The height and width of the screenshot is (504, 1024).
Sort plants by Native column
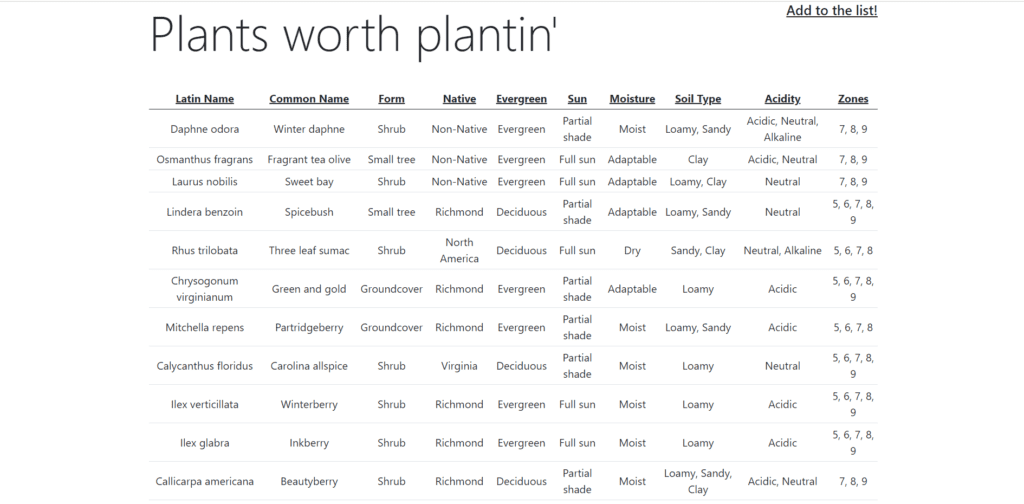point(459,99)
